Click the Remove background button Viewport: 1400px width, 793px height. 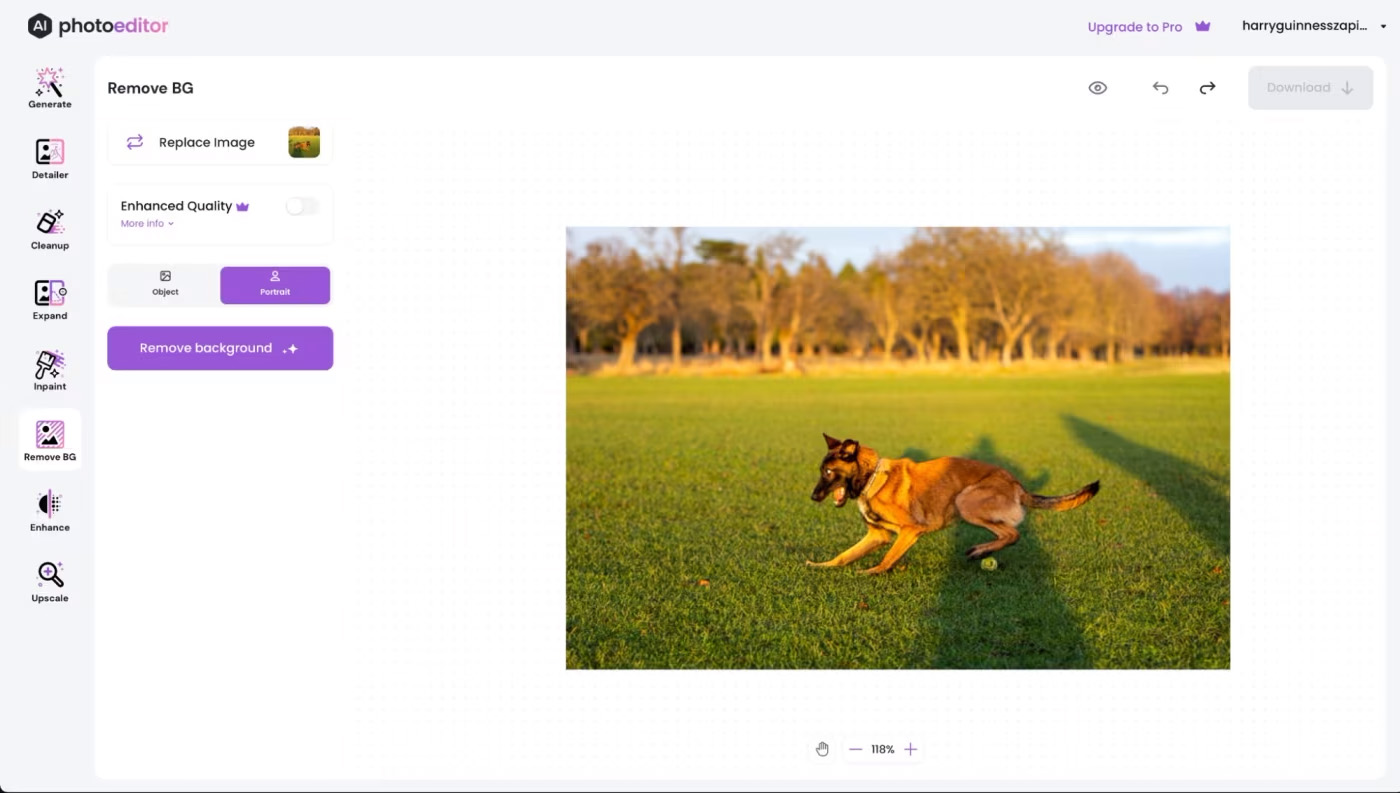click(220, 348)
